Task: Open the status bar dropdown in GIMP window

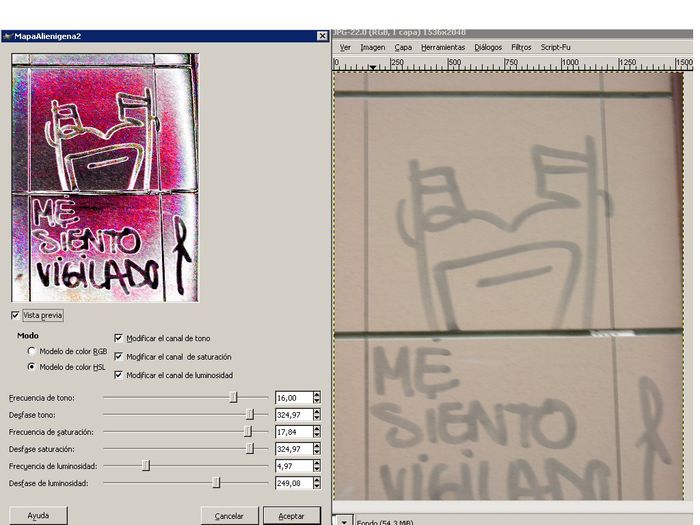Action: [x=344, y=520]
